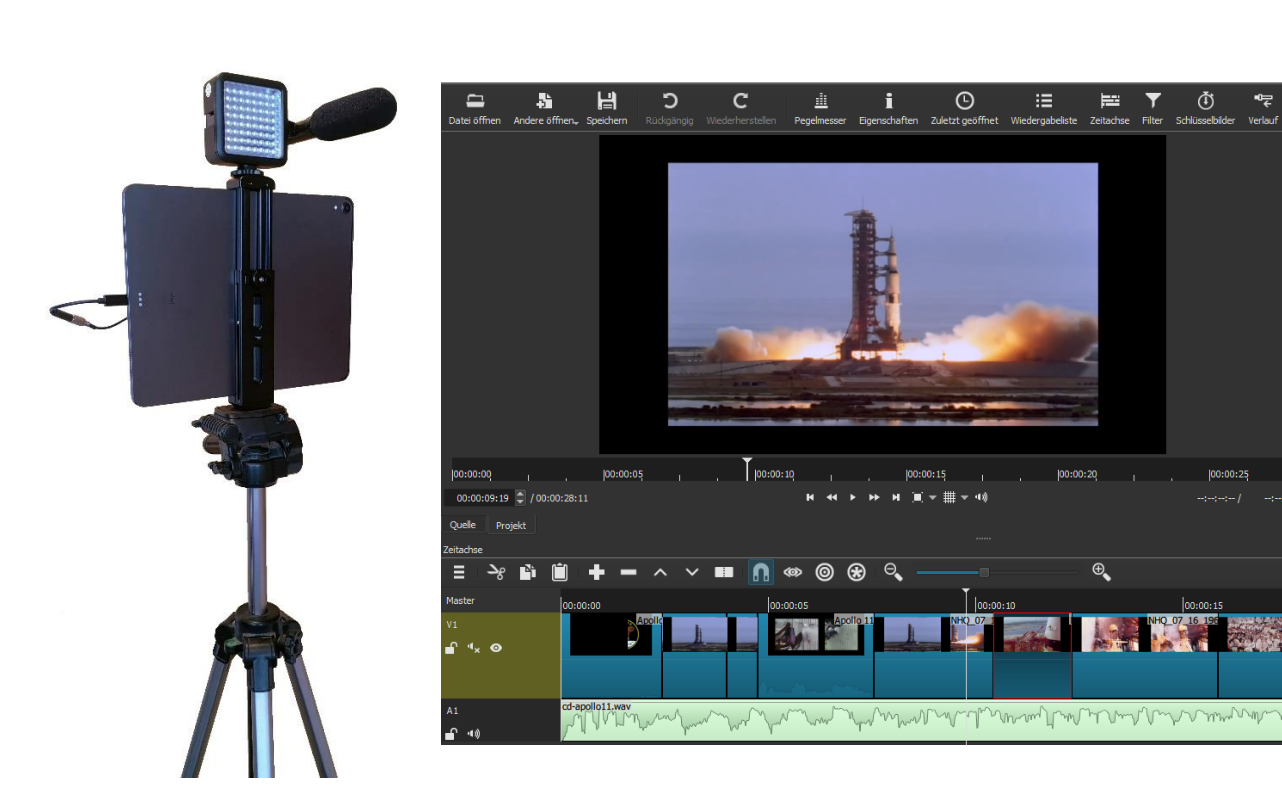This screenshot has height=789, width=1282.
Task: Click the fast forward playback button
Action: [x=874, y=497]
